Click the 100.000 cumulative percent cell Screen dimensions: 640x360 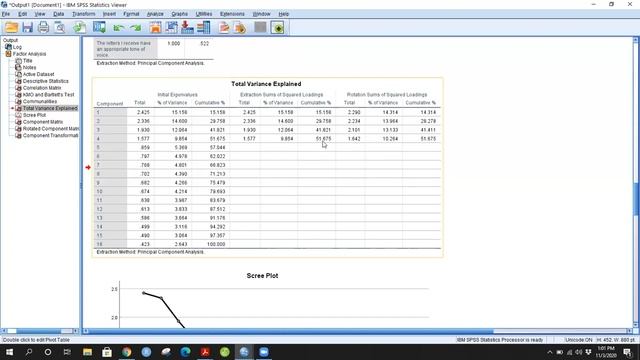coord(216,244)
